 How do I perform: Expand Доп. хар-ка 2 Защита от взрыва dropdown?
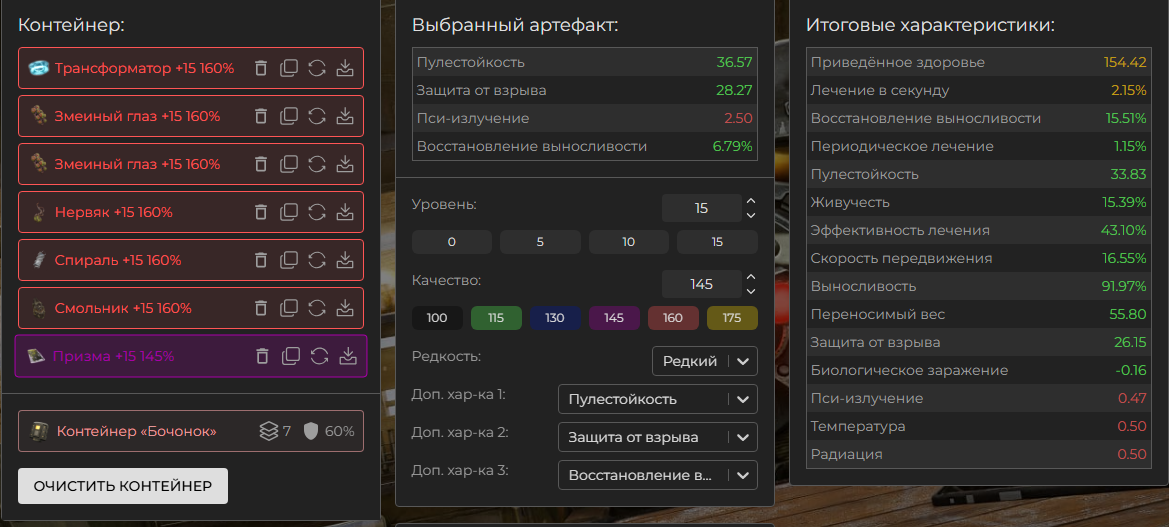(657, 437)
